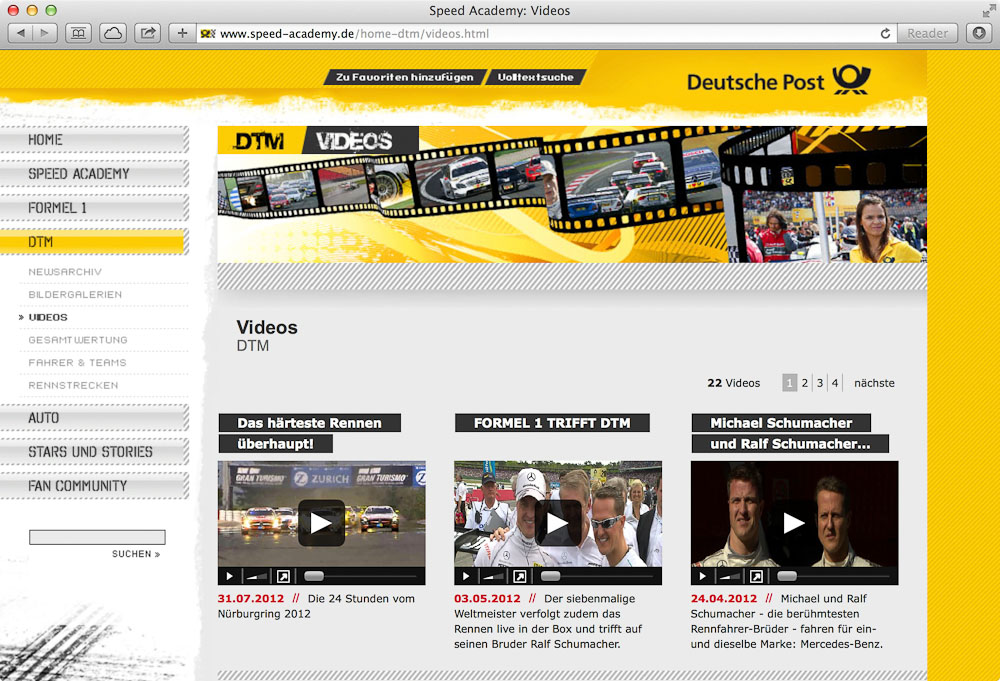This screenshot has width=1000, height=681.
Task: Click fullscreen icon on Schumacher brothers video
Action: tap(756, 576)
